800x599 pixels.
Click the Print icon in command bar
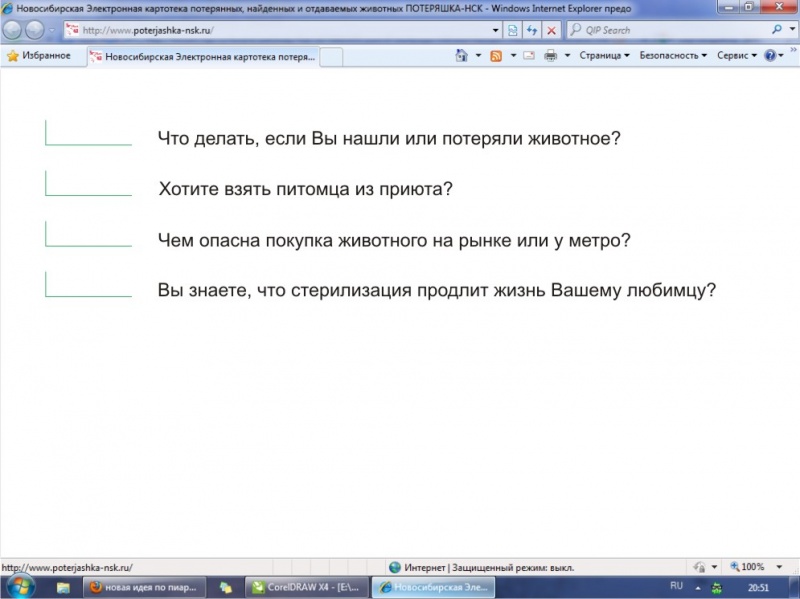[x=550, y=56]
